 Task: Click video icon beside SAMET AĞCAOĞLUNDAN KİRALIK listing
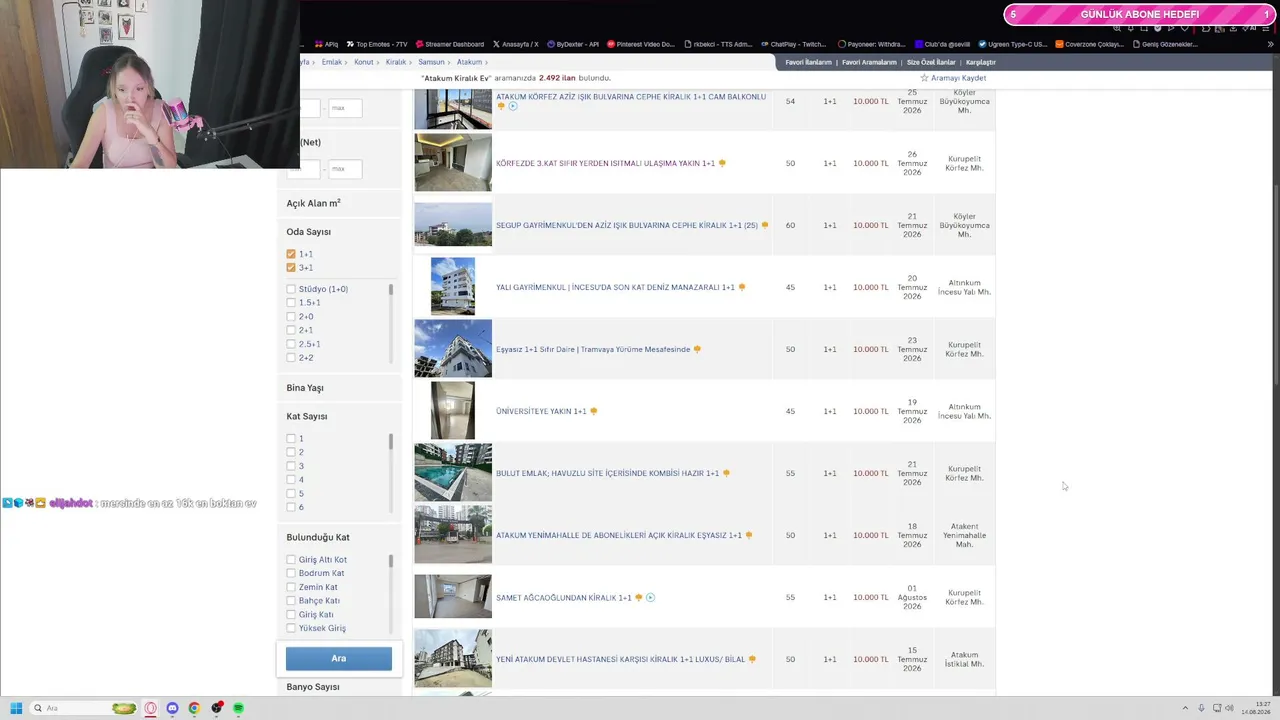click(x=650, y=598)
